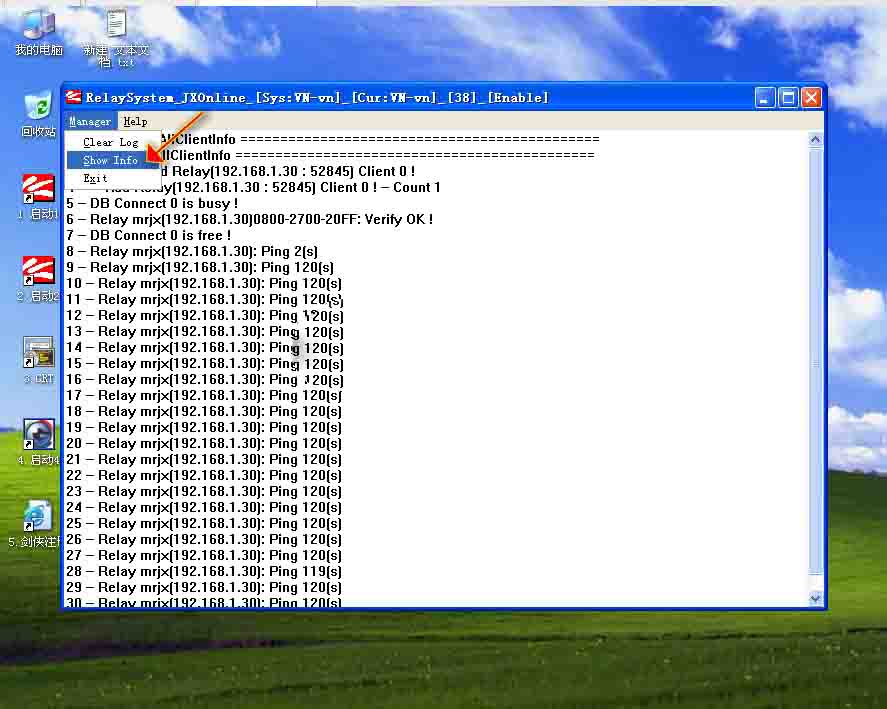Click log line 25 Ping 120(s)

204,523
